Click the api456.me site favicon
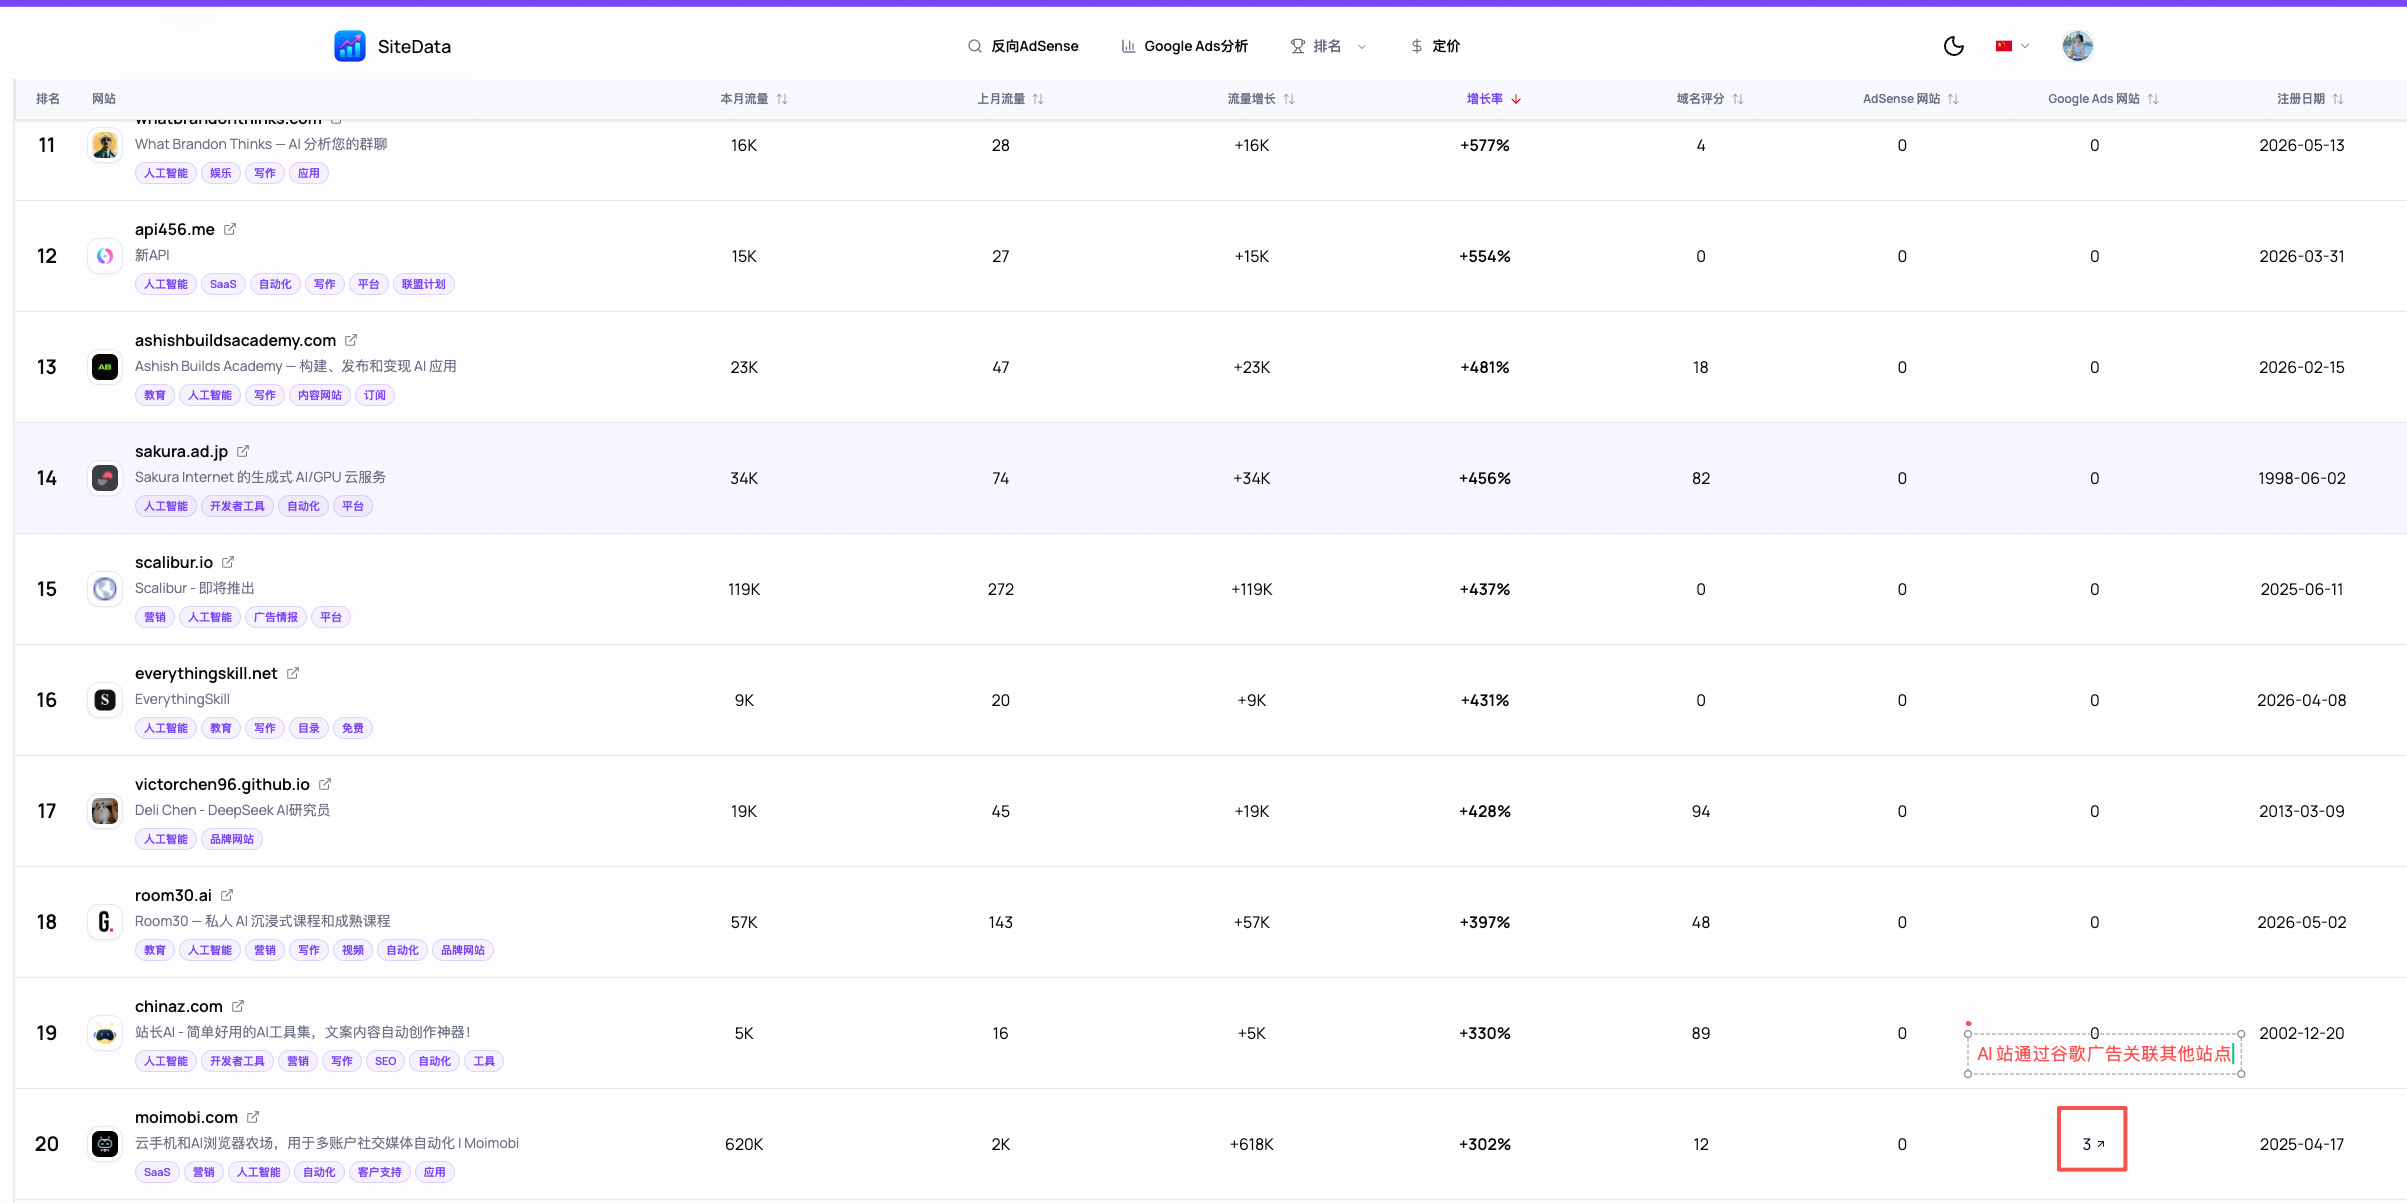The width and height of the screenshot is (2407, 1203). coord(105,256)
